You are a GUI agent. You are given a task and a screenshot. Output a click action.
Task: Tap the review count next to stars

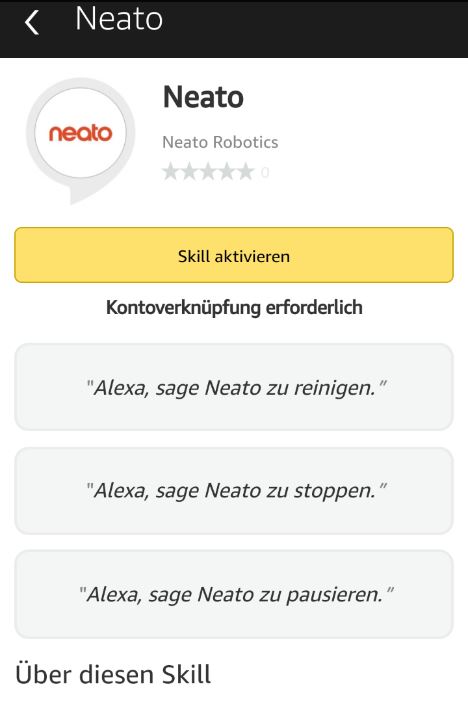(x=265, y=172)
